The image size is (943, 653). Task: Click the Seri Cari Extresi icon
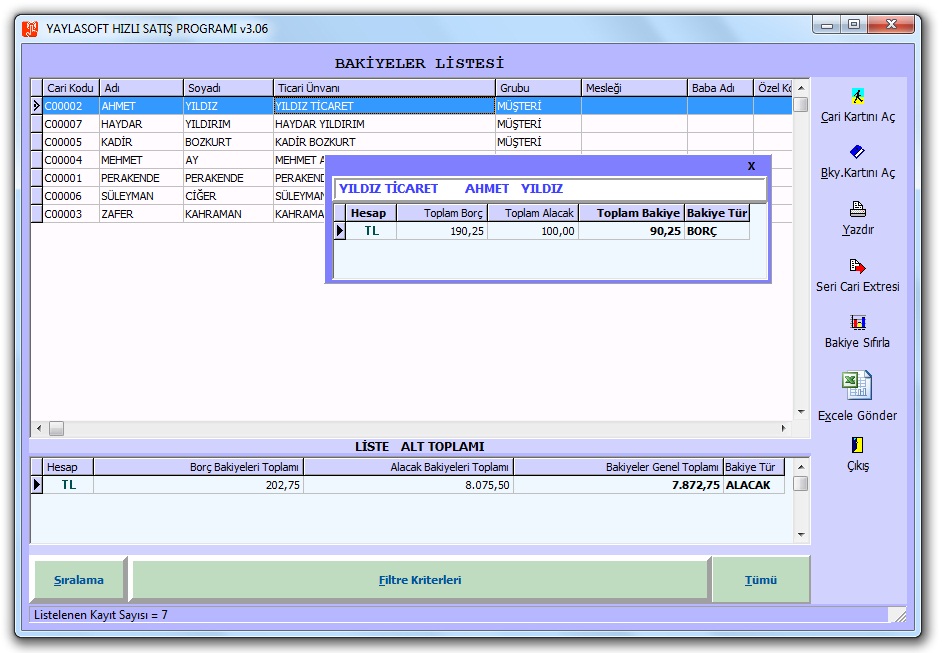pyautogui.click(x=858, y=266)
